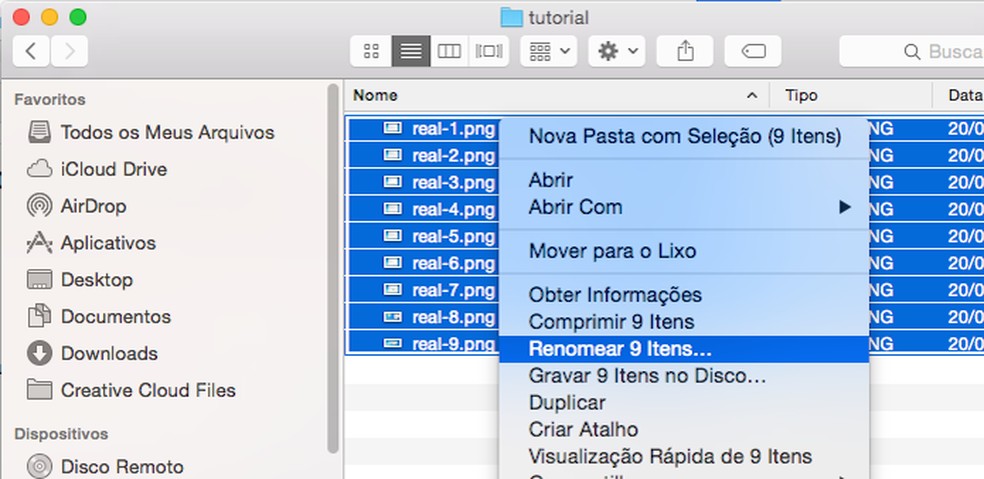
Task: Select file real-7.png
Action: click(453, 290)
